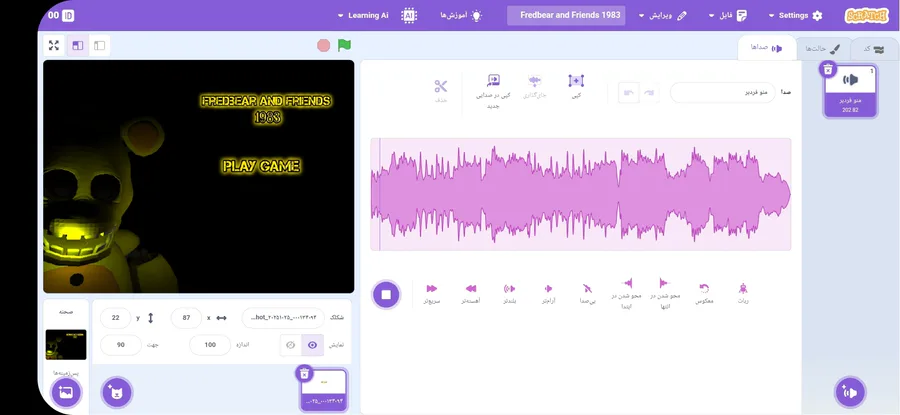Click the Copy (کپی) tool icon
900x415 pixels.
tap(576, 81)
